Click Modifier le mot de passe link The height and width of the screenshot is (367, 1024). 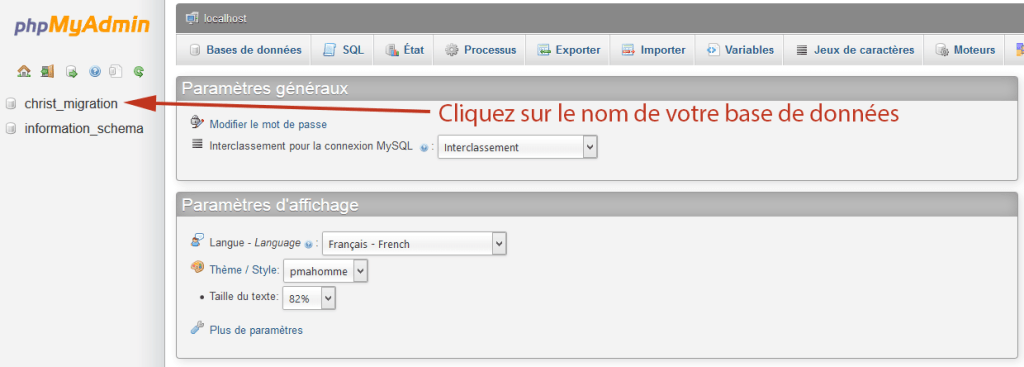pyautogui.click(x=268, y=124)
